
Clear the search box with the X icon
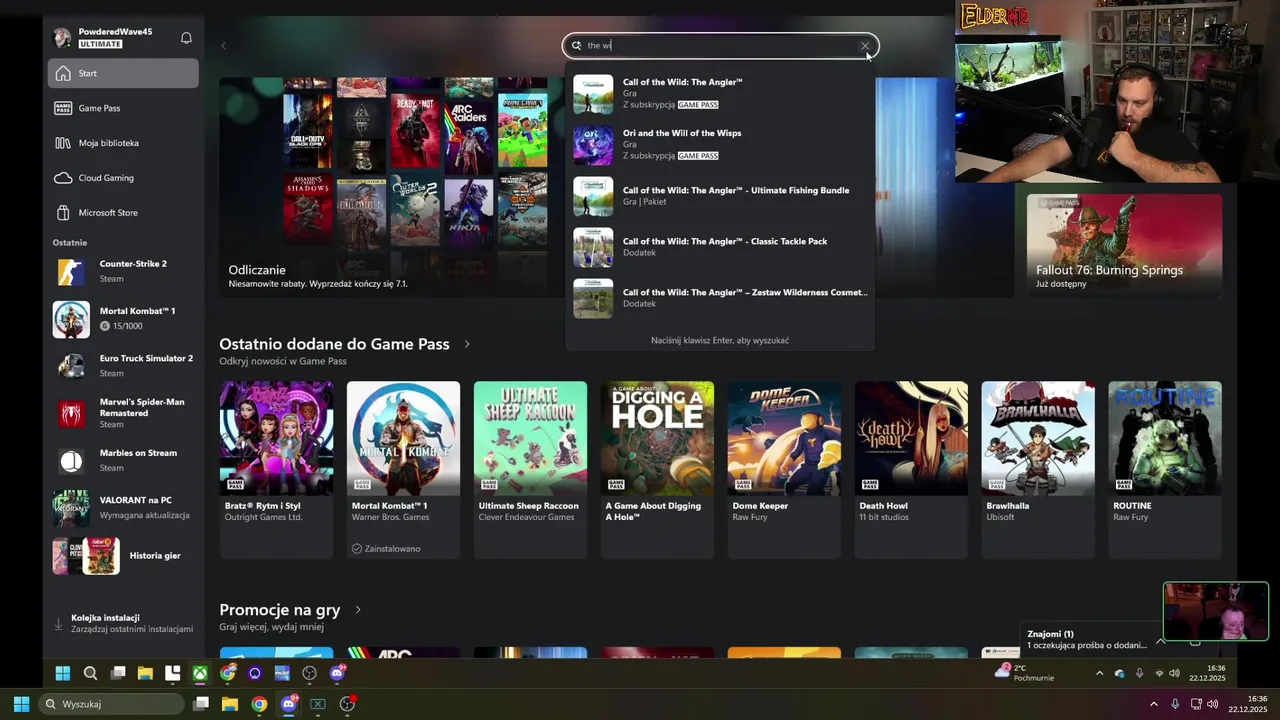[865, 46]
